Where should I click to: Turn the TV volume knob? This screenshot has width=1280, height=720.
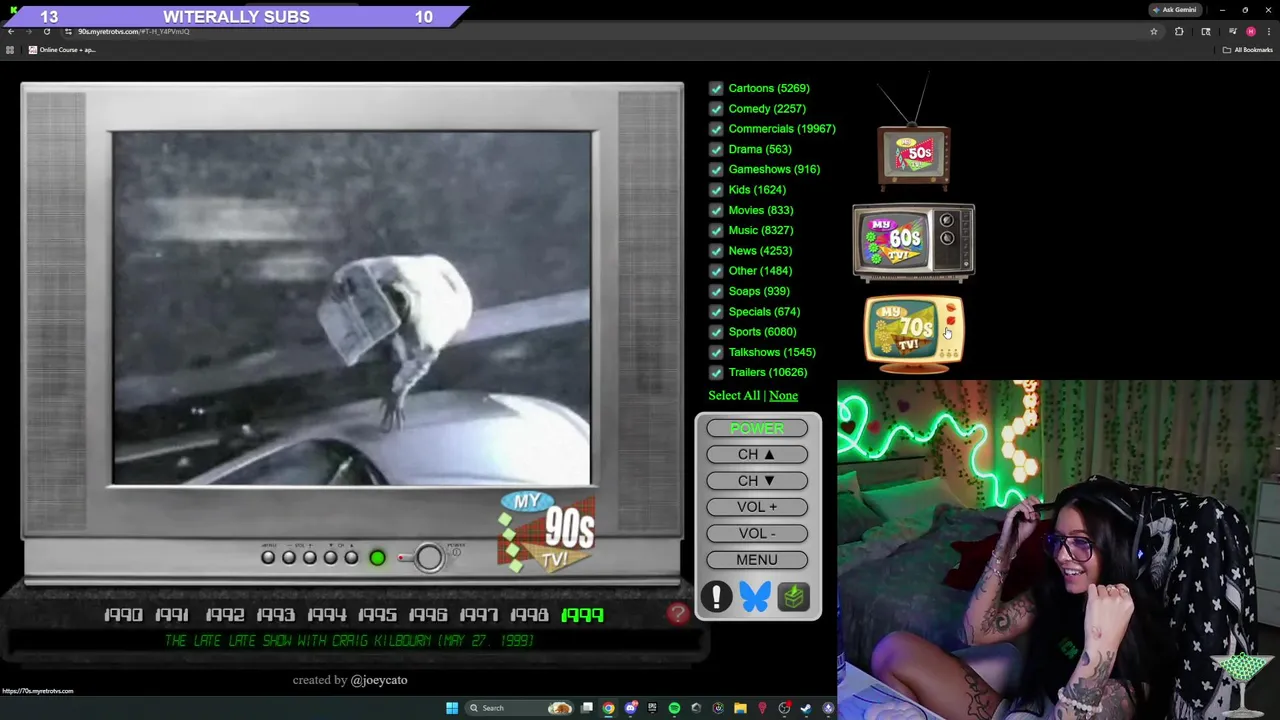[429, 558]
